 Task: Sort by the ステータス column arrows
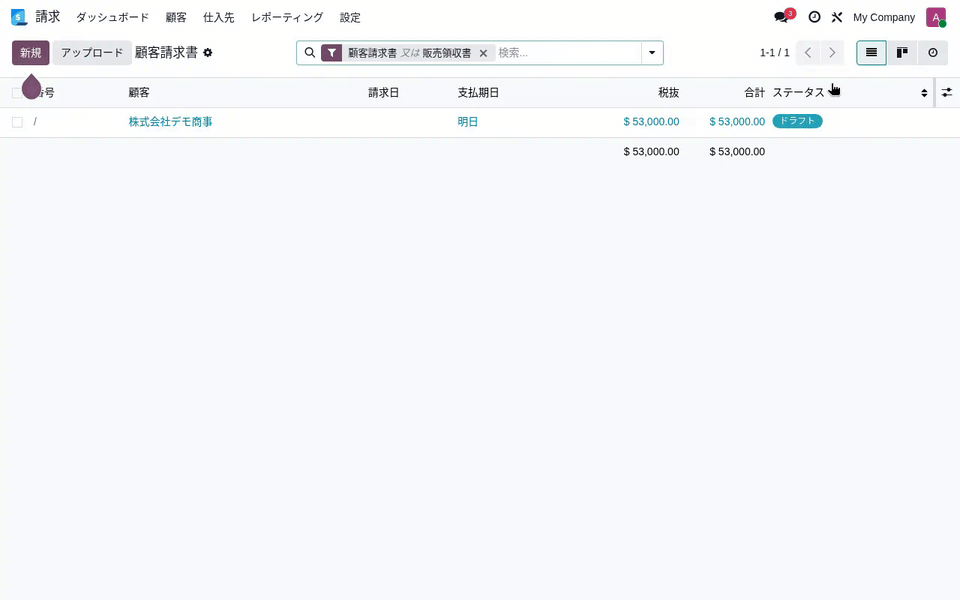pyautogui.click(x=924, y=93)
